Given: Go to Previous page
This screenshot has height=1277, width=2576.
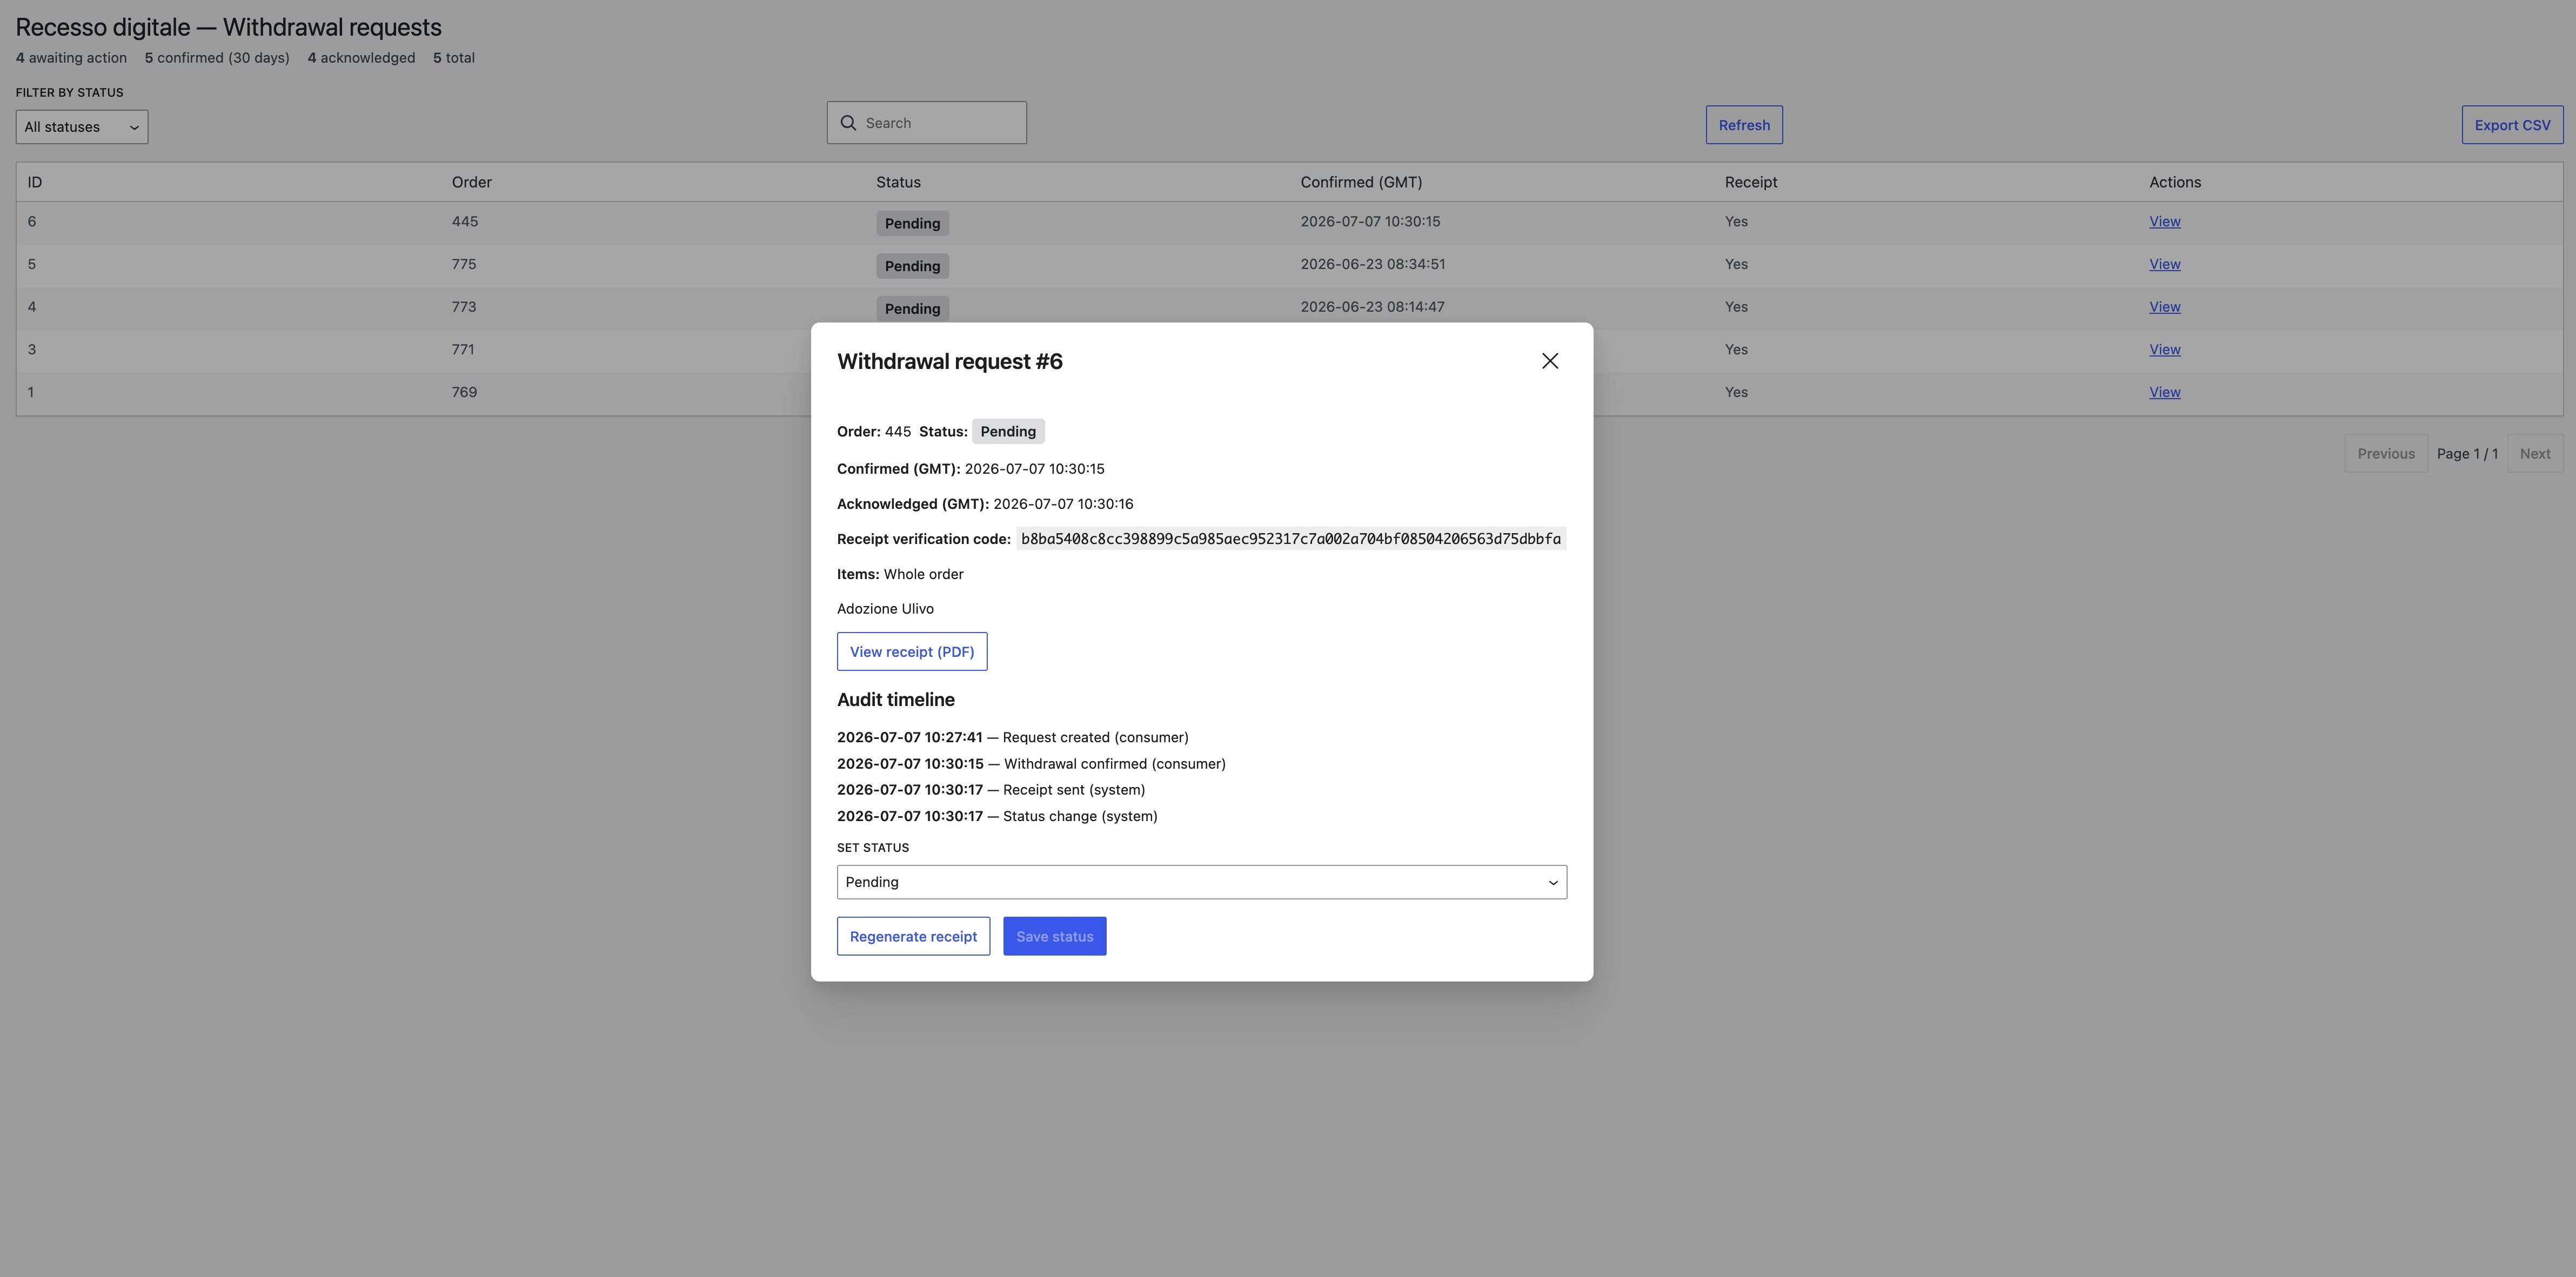Looking at the screenshot, I should (x=2386, y=454).
